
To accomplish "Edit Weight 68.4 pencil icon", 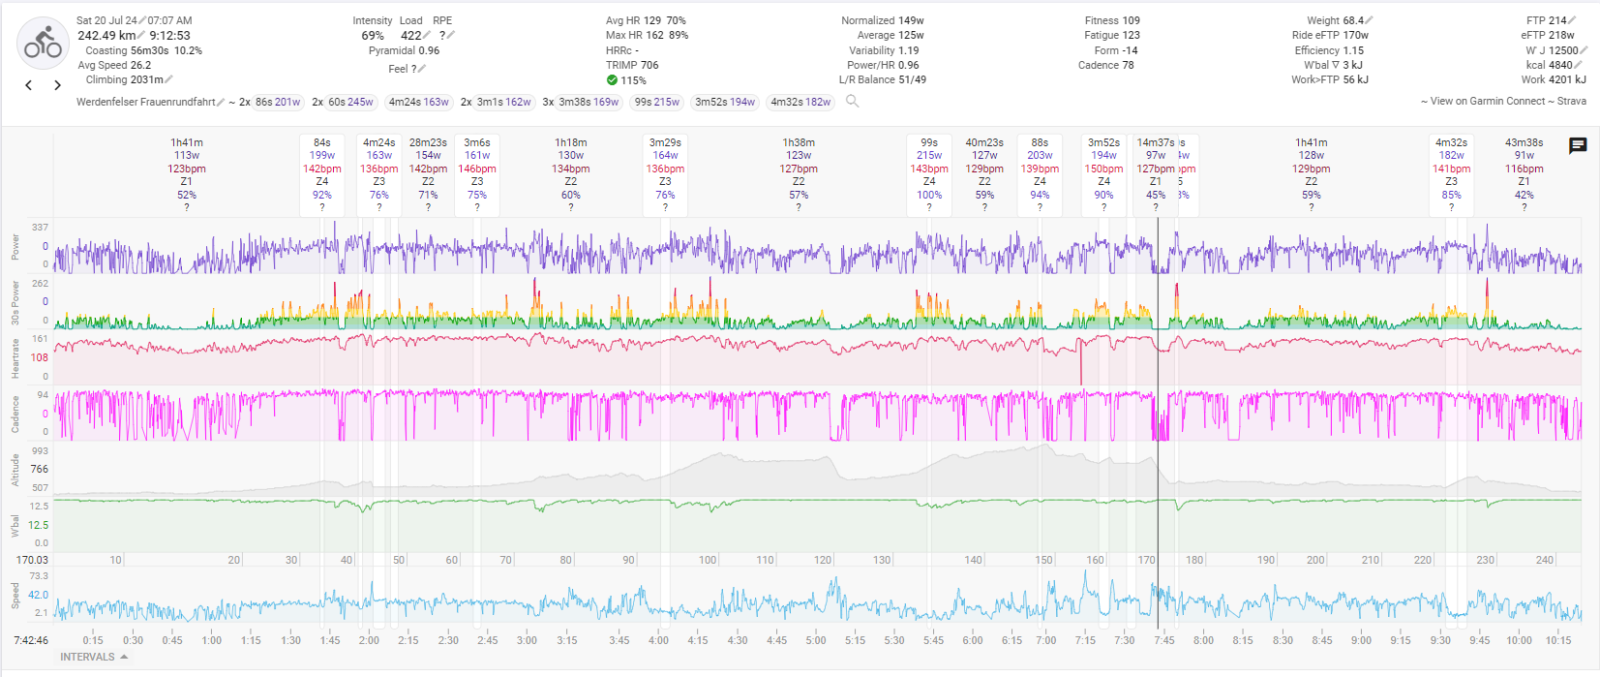I will coord(1369,21).
